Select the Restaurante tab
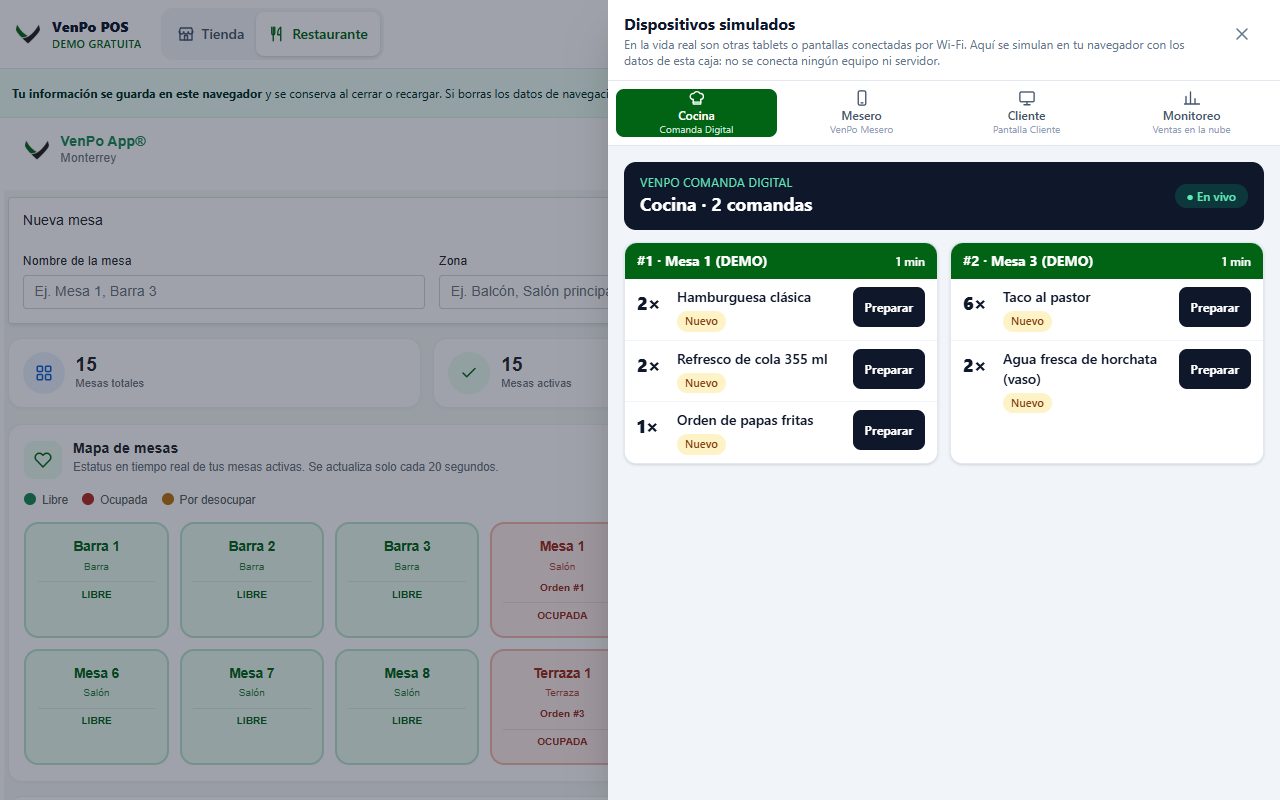The width and height of the screenshot is (1280, 800). 318,34
